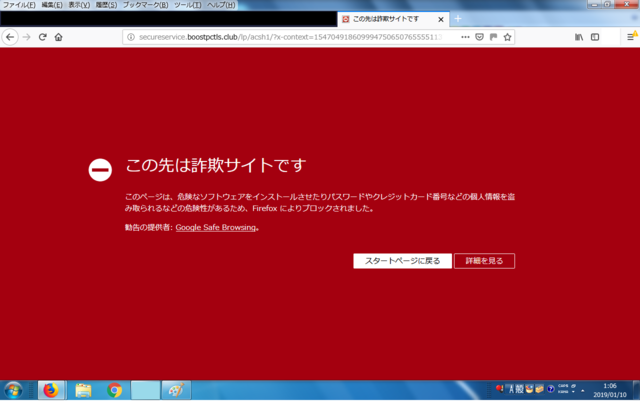This screenshot has height=401, width=640.
Task: Click the red ball tray icon
Action: 499,388
